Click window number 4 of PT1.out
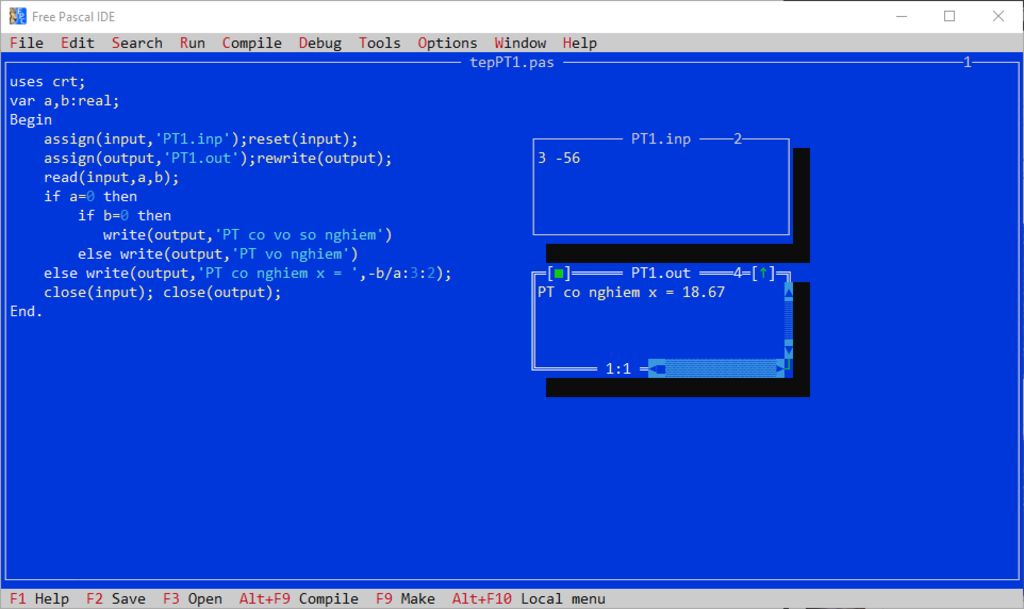 pos(737,273)
